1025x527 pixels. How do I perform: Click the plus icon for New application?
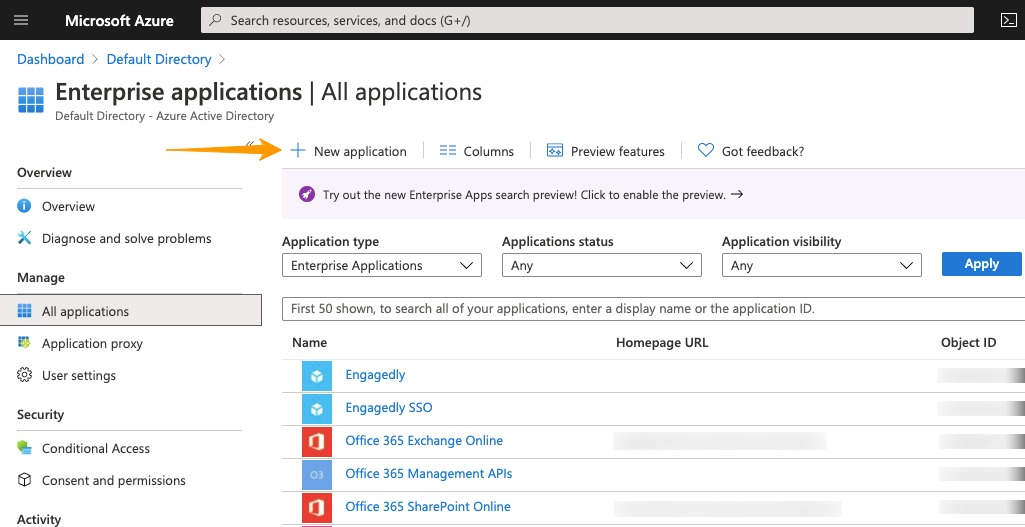click(297, 151)
